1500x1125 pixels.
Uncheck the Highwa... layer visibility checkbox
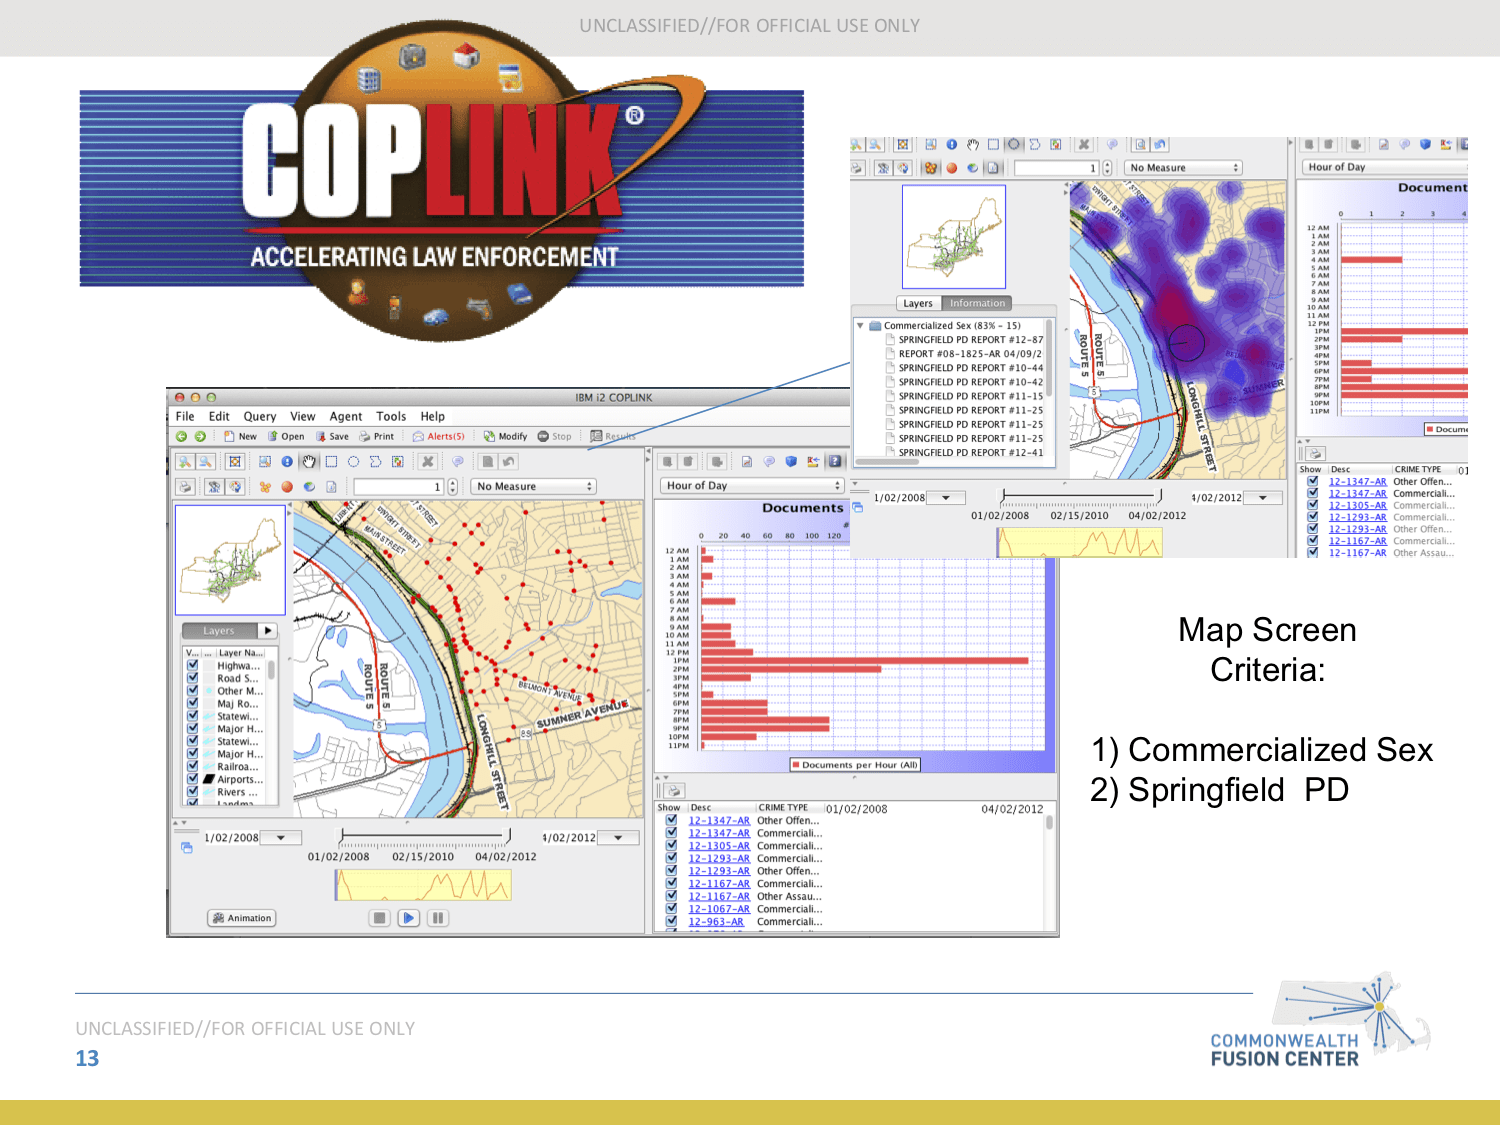tap(192, 665)
